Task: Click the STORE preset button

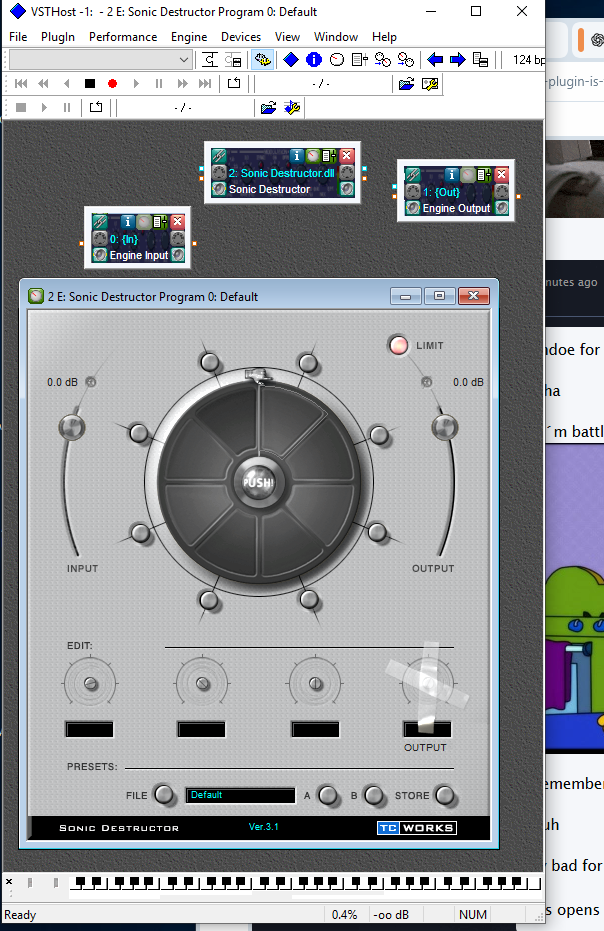Action: tap(445, 794)
